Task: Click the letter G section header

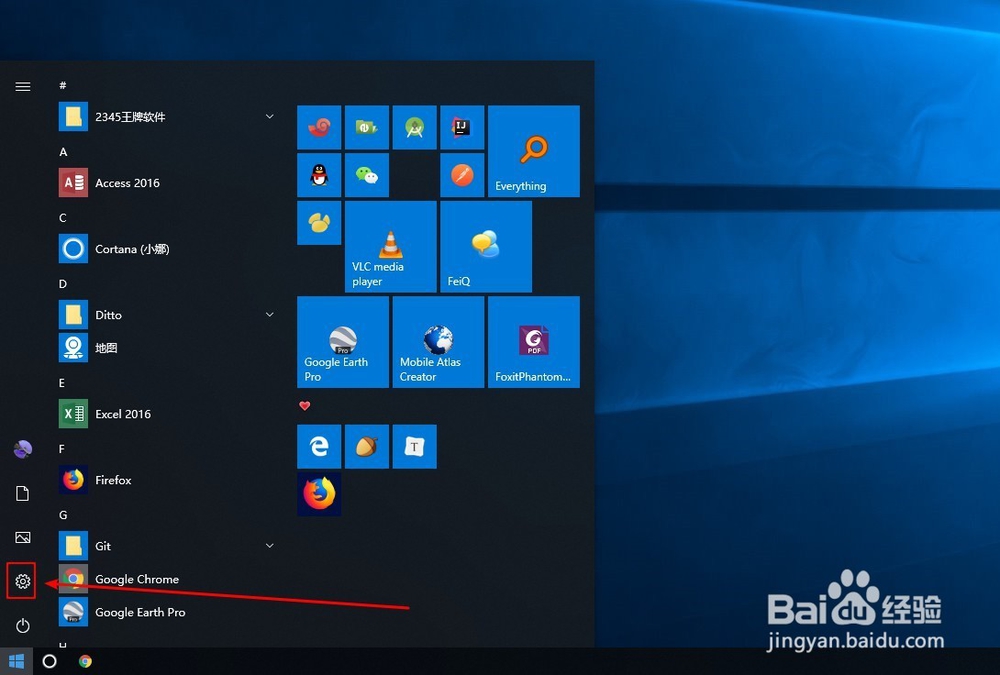Action: tap(63, 515)
